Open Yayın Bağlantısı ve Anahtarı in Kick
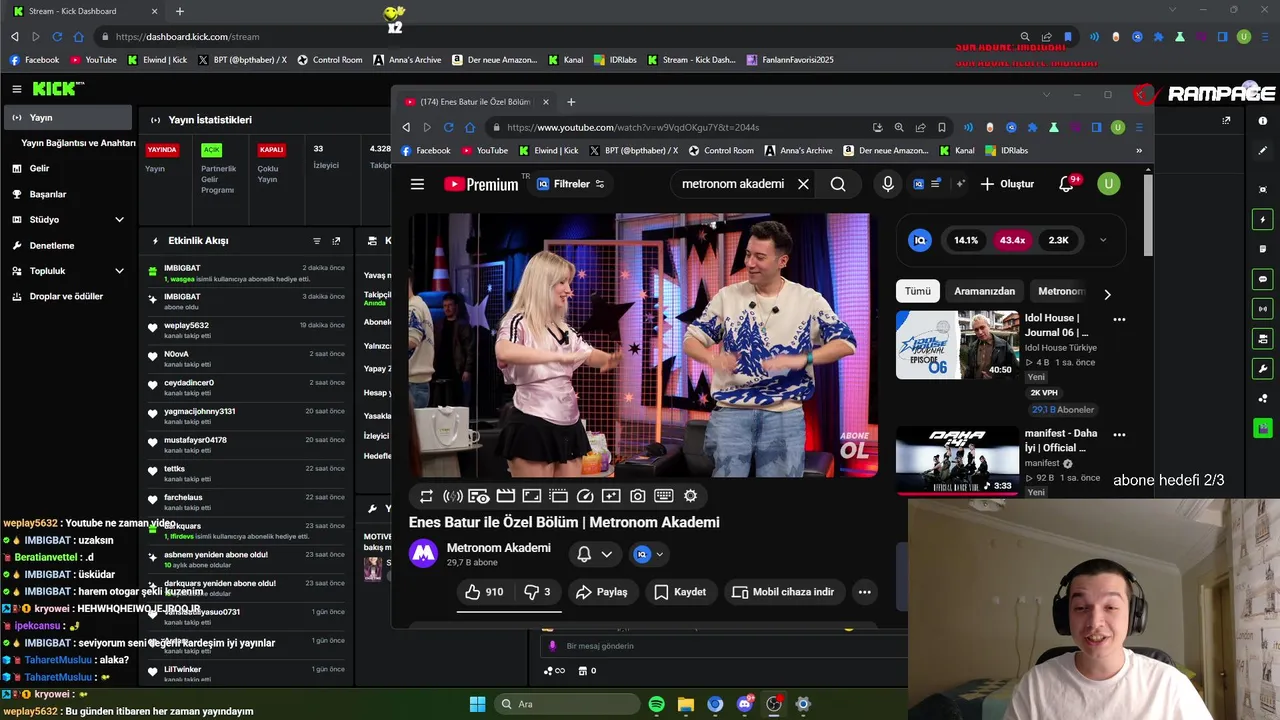Screen dimensions: 1280x720 point(78,143)
